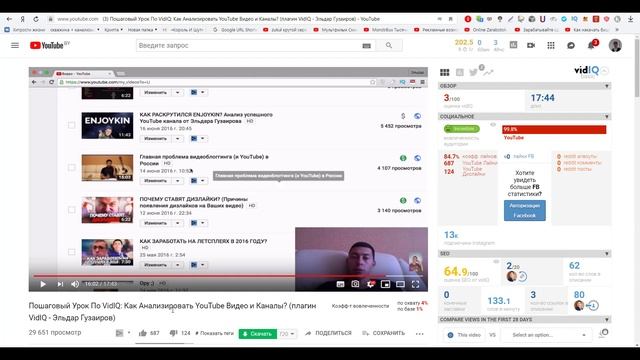Click the 29 651 просмотр view count

(x=55, y=333)
